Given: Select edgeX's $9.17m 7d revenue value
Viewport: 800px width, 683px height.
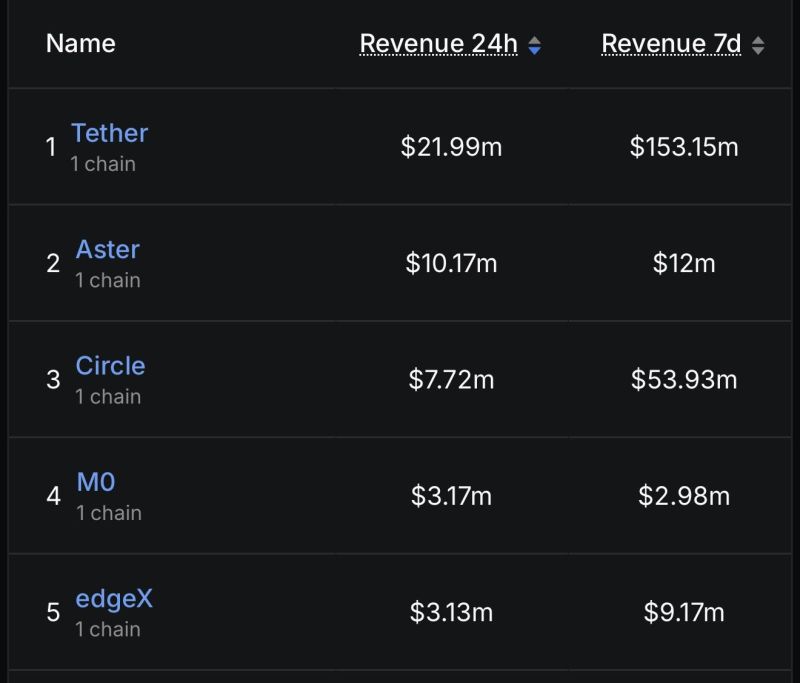Looking at the screenshot, I should coord(684,612).
